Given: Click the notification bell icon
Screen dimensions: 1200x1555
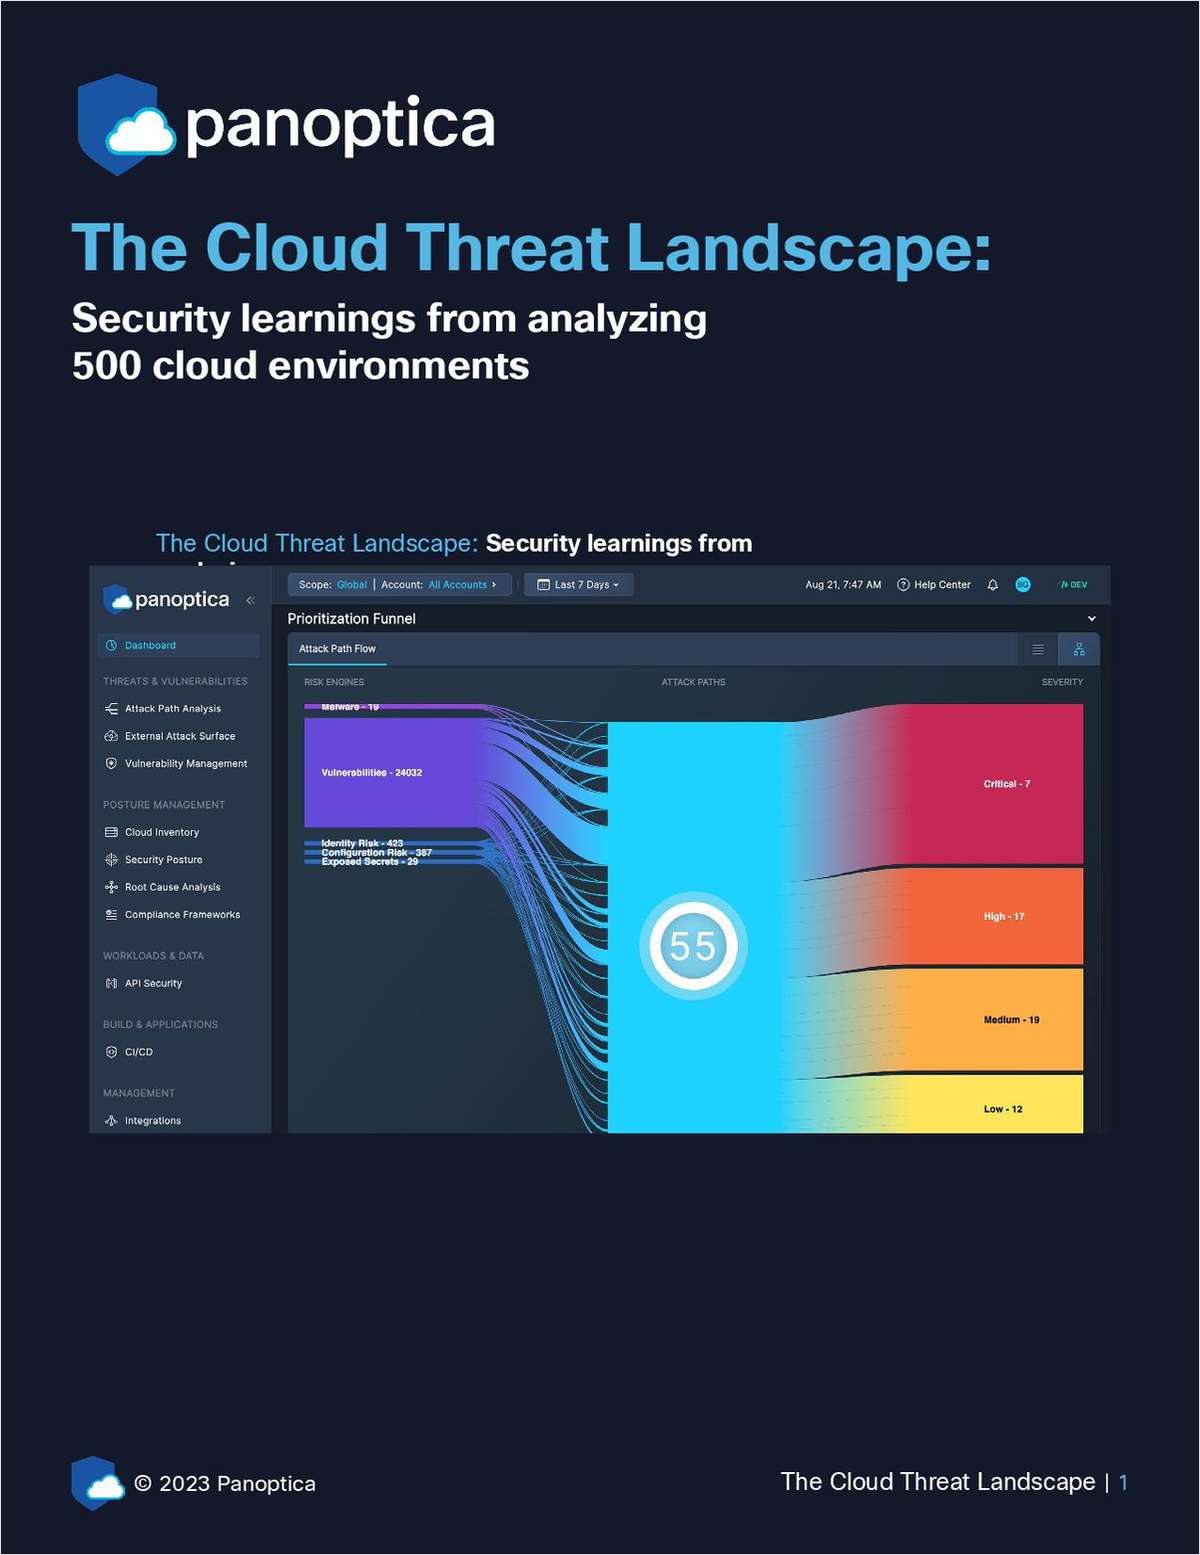Looking at the screenshot, I should tap(992, 585).
